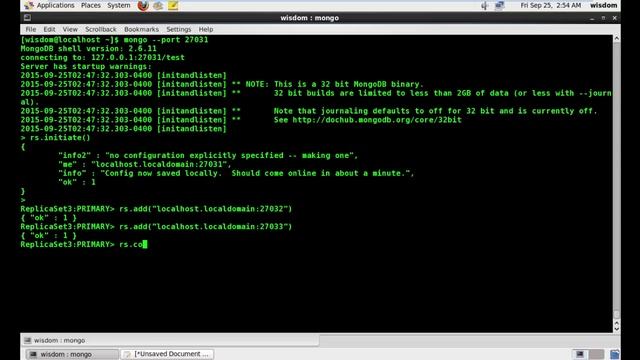Close the wisdom : mongo window
This screenshot has height=360, width=640.
point(614,18)
